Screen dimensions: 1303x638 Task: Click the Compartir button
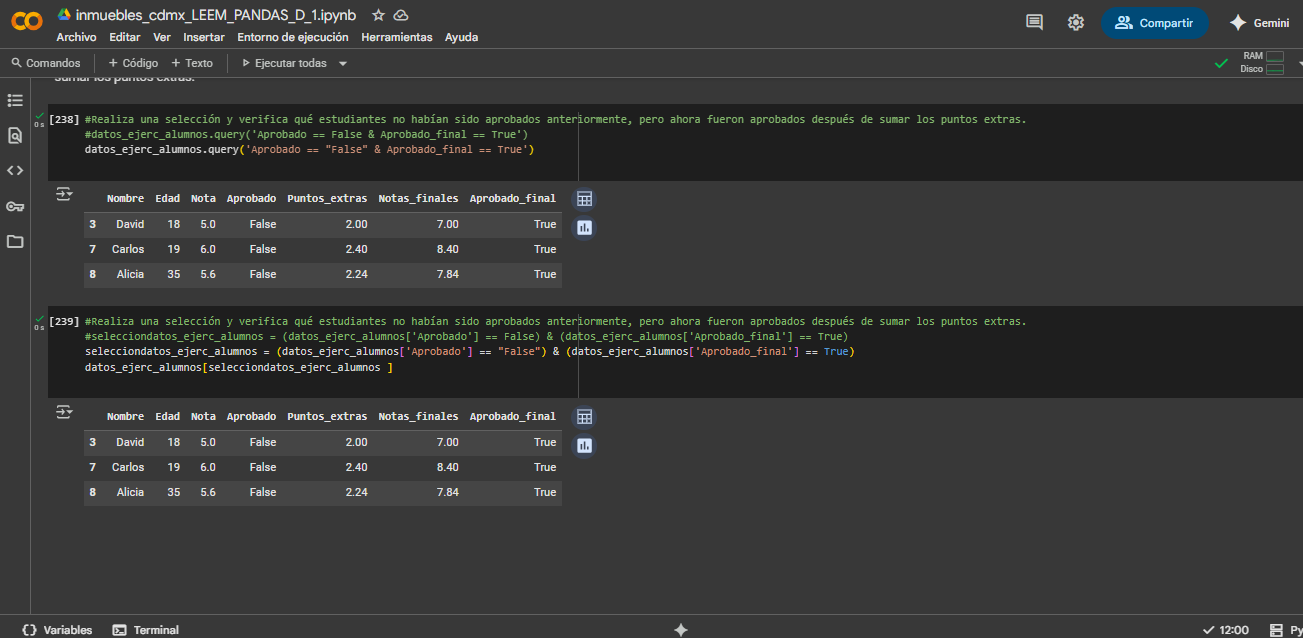[1155, 23]
